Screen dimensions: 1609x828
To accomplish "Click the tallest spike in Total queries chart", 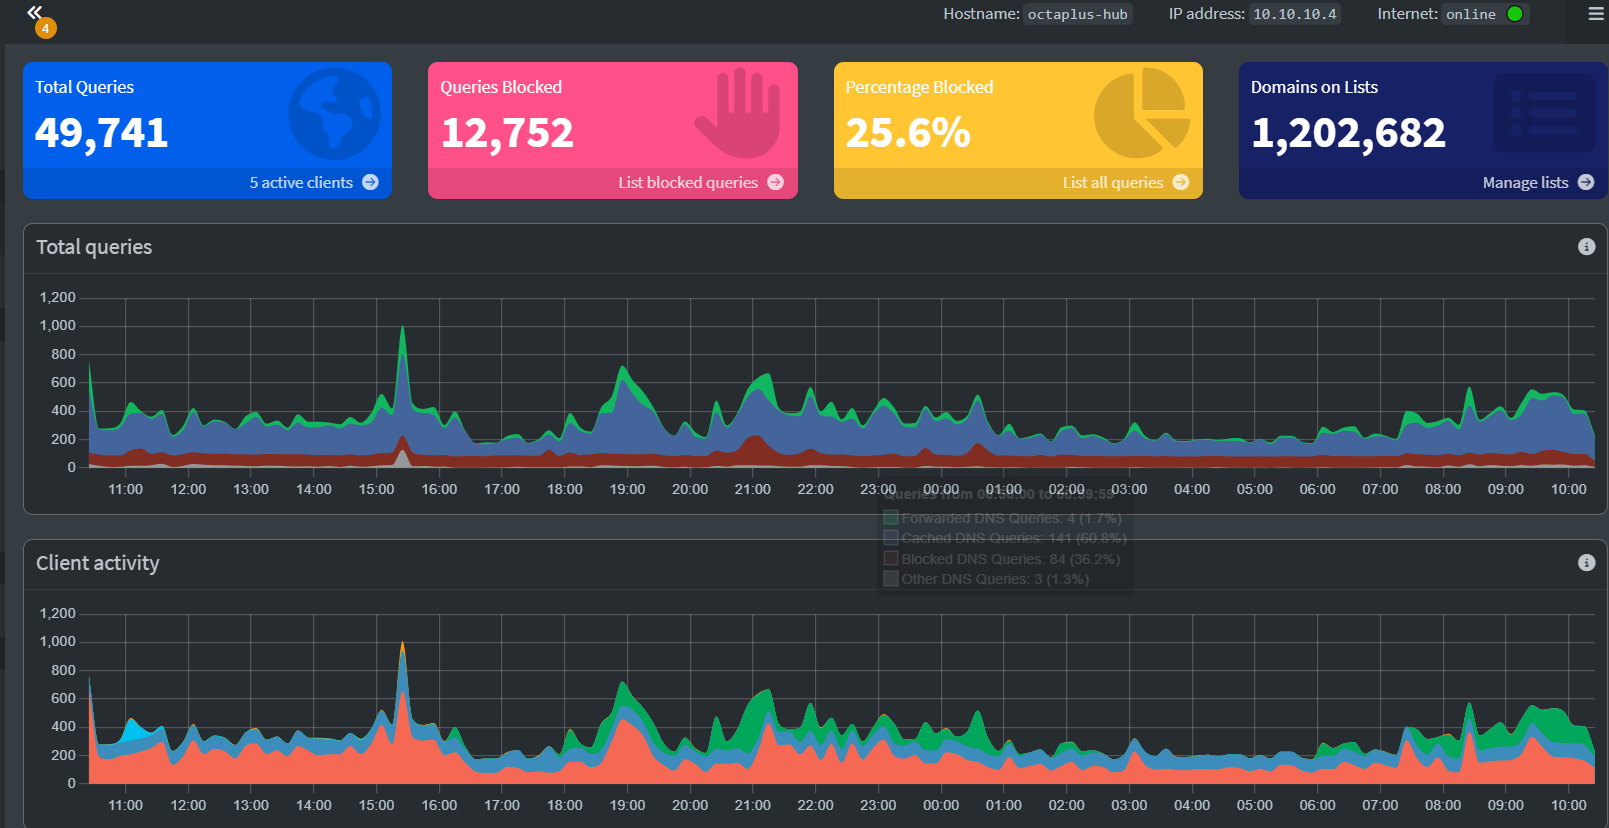I will point(402,330).
